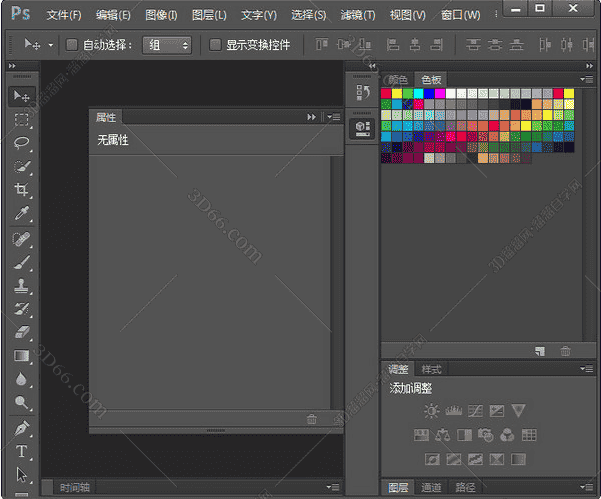The image size is (601, 499).
Task: Select the Crop tool
Action: pyautogui.click(x=22, y=190)
